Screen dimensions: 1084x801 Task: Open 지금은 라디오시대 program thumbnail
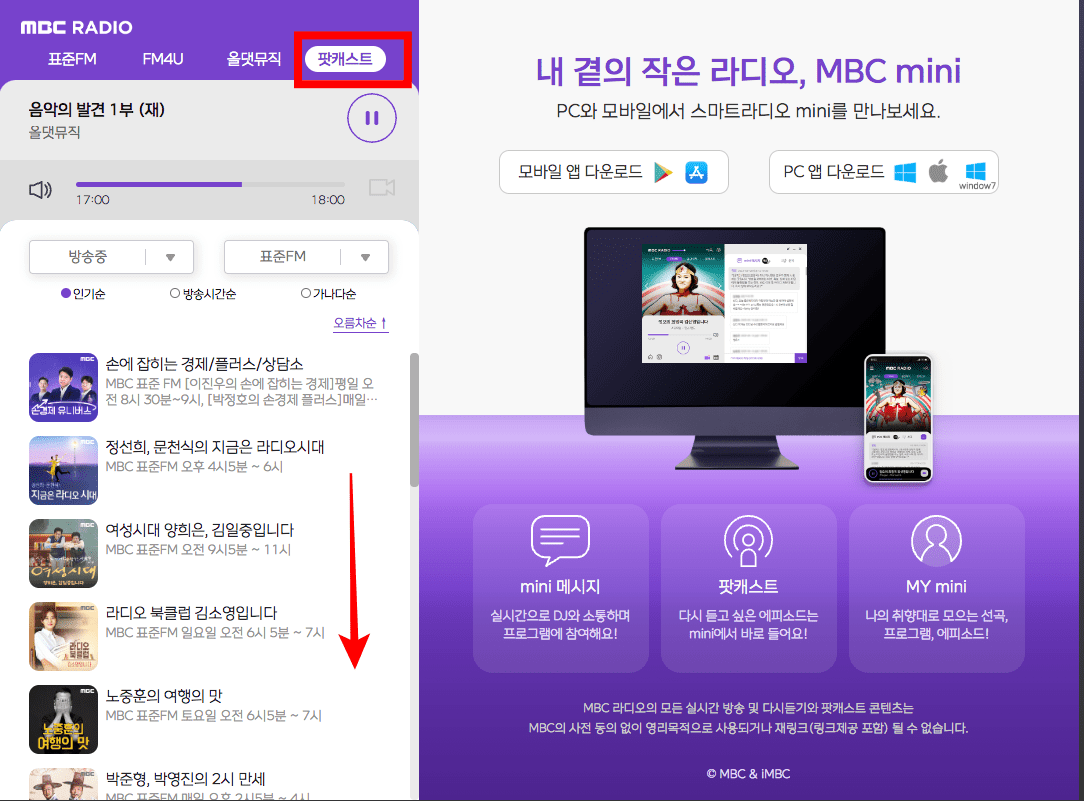click(64, 470)
